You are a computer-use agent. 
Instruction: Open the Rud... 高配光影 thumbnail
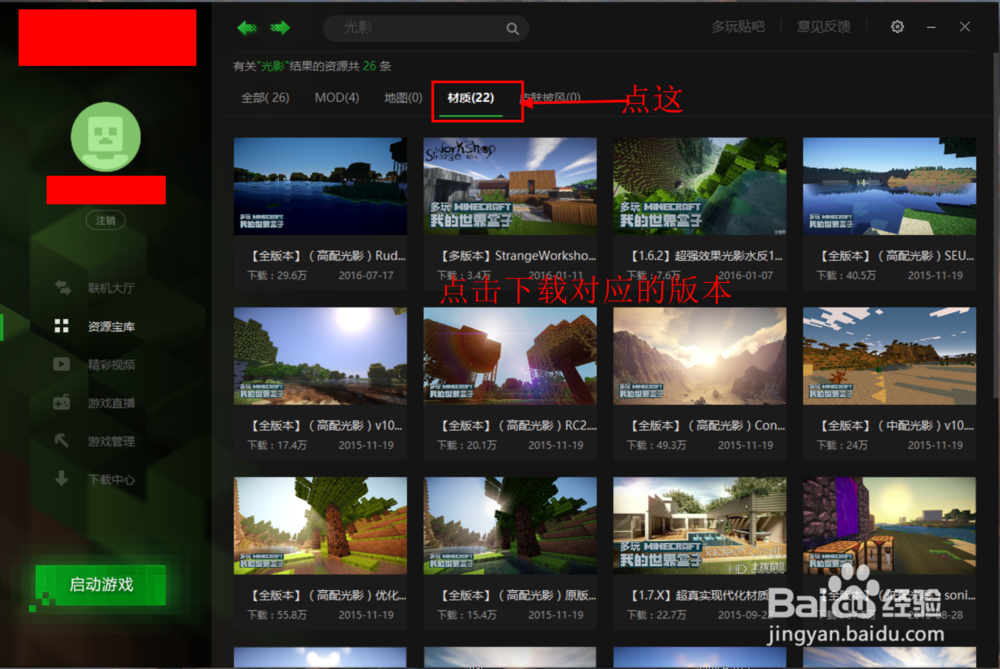point(320,186)
